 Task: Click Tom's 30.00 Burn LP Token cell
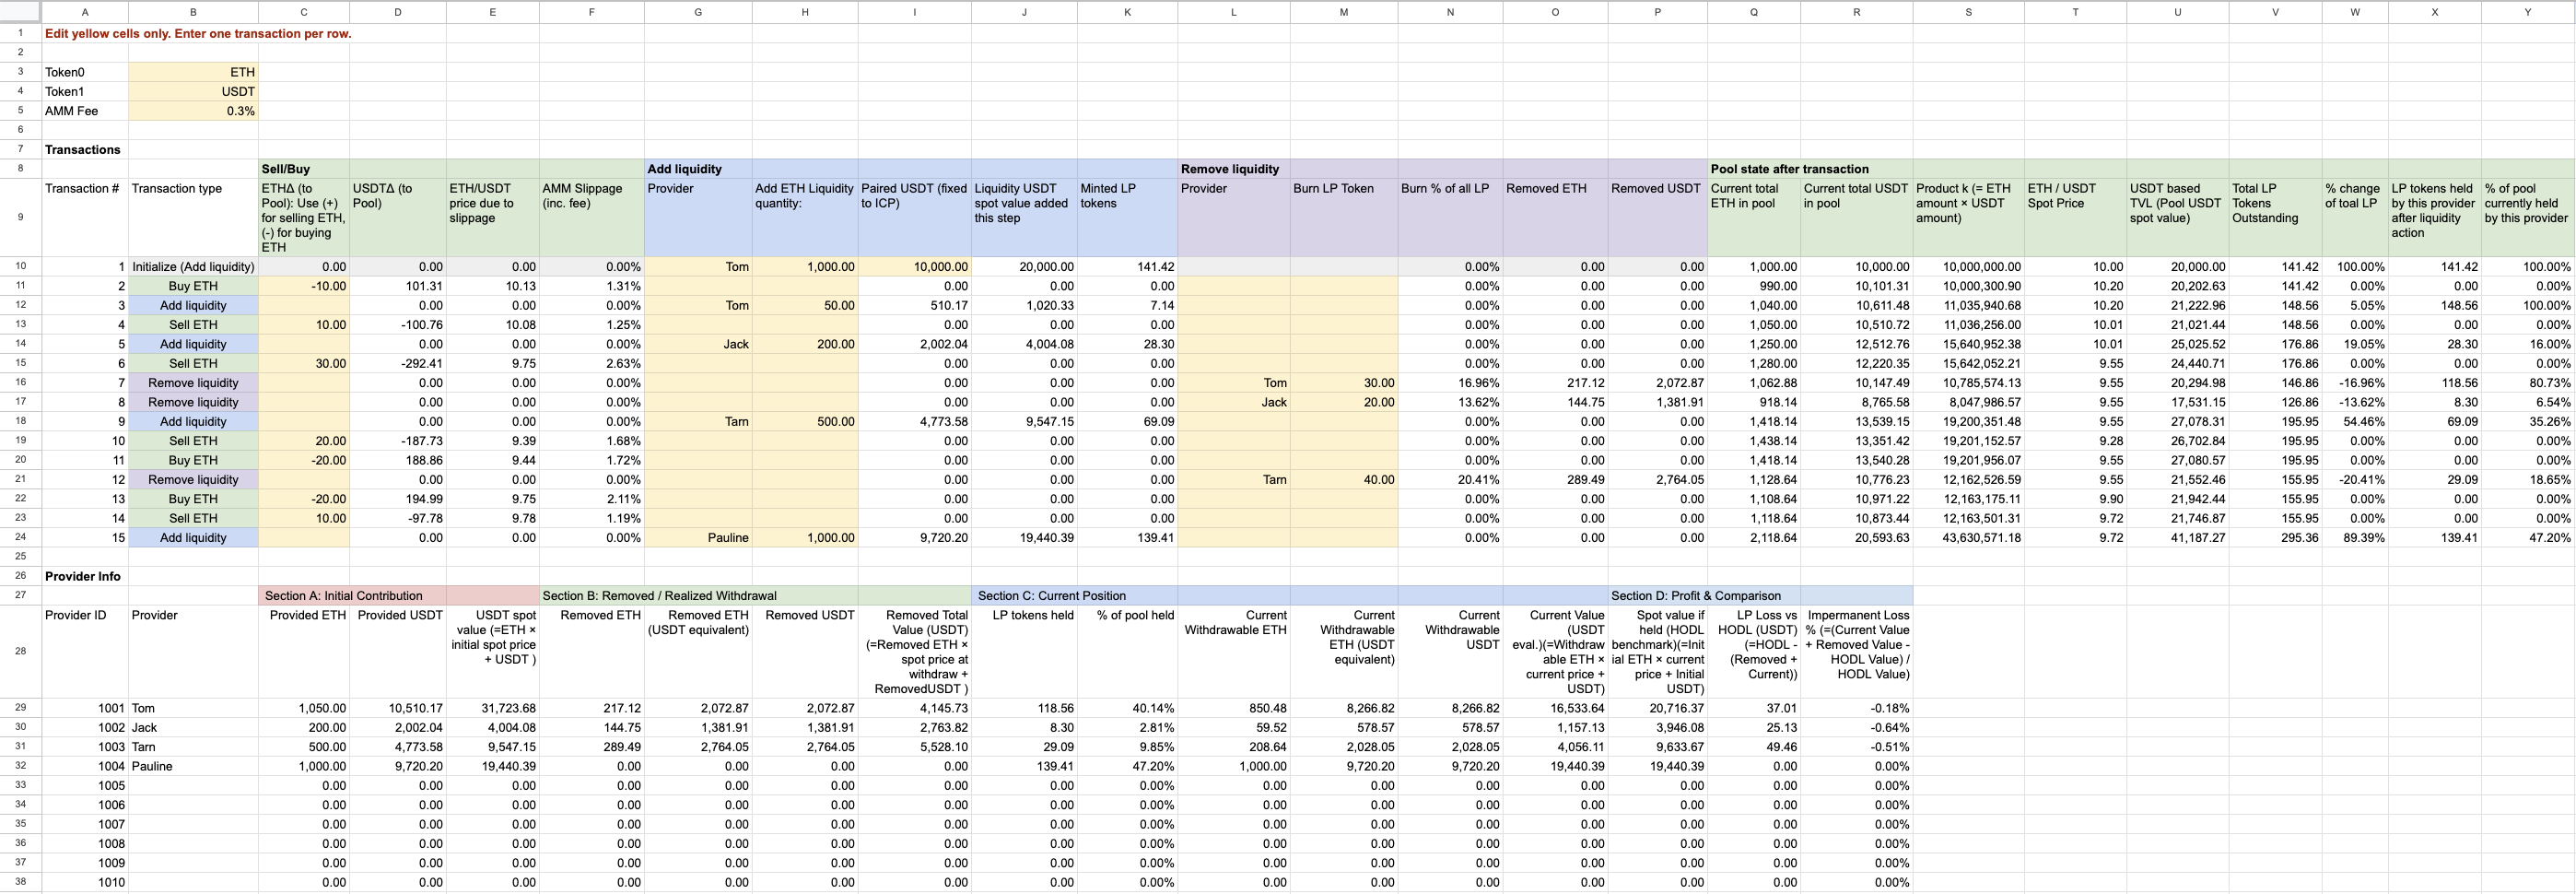(1343, 383)
